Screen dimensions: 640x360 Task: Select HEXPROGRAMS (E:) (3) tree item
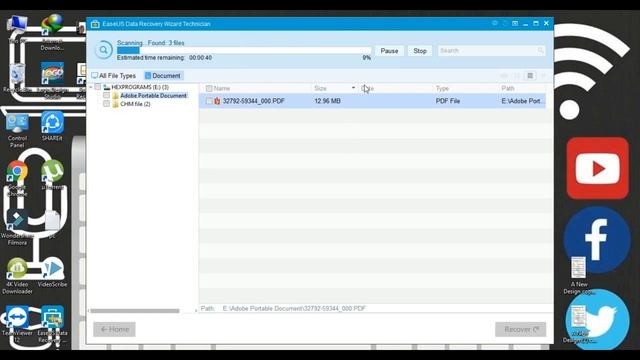click(x=140, y=87)
